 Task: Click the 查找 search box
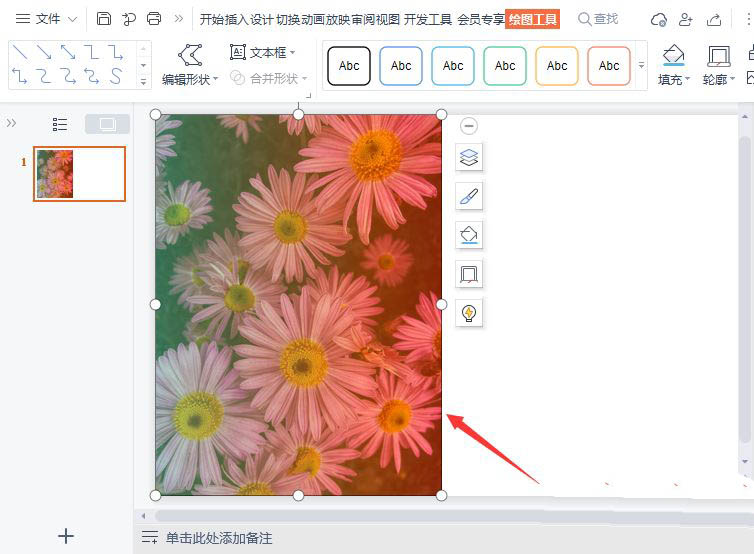(x=600, y=19)
